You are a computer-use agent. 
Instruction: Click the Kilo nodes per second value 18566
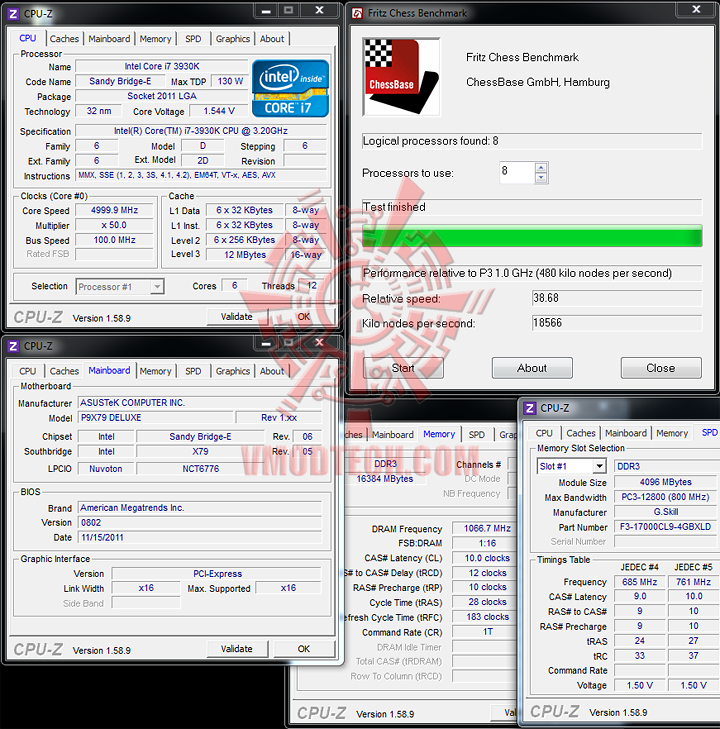(x=617, y=323)
